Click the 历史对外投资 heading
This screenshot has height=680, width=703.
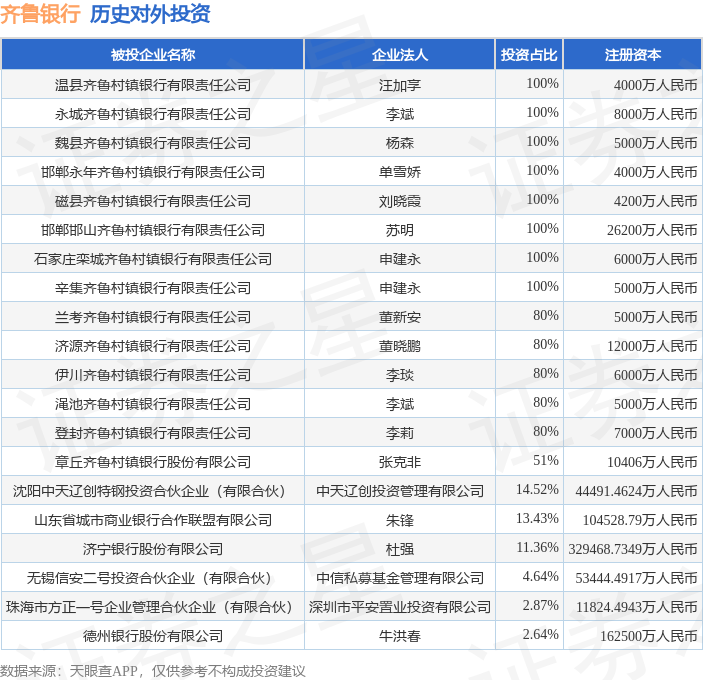coord(150,14)
